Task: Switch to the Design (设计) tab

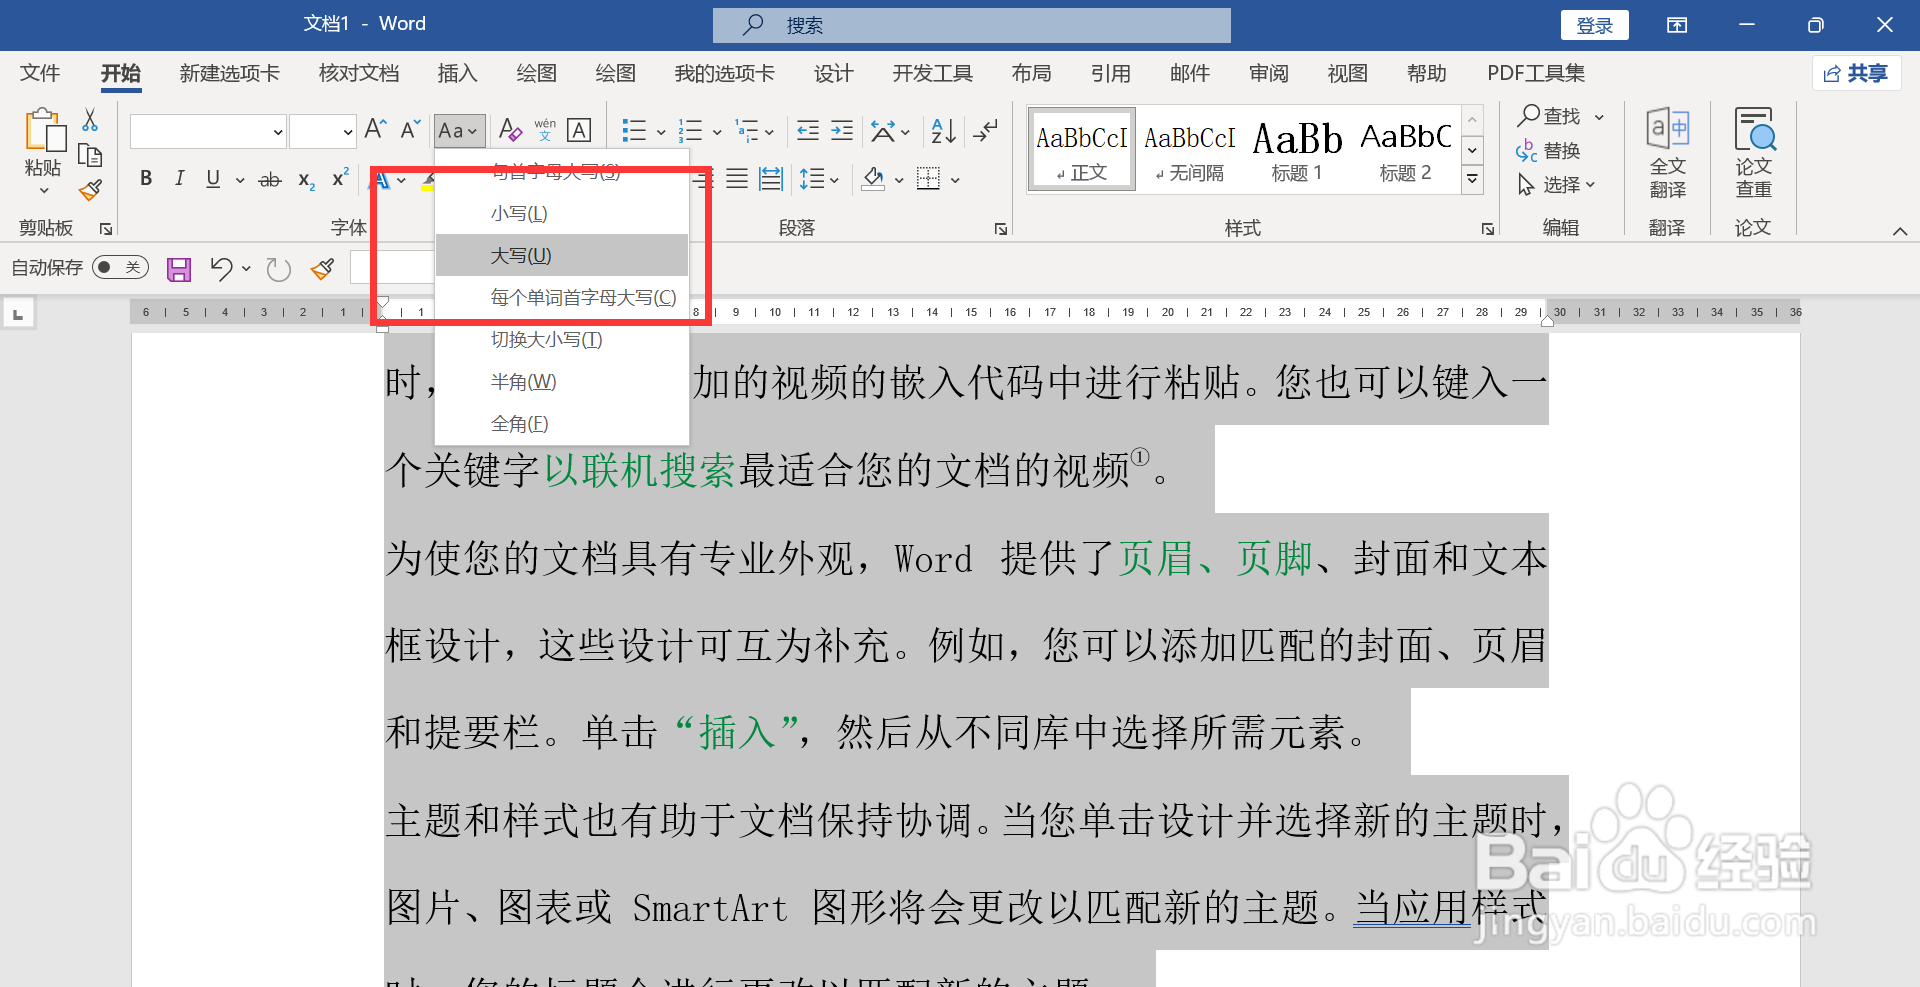Action: tap(833, 73)
